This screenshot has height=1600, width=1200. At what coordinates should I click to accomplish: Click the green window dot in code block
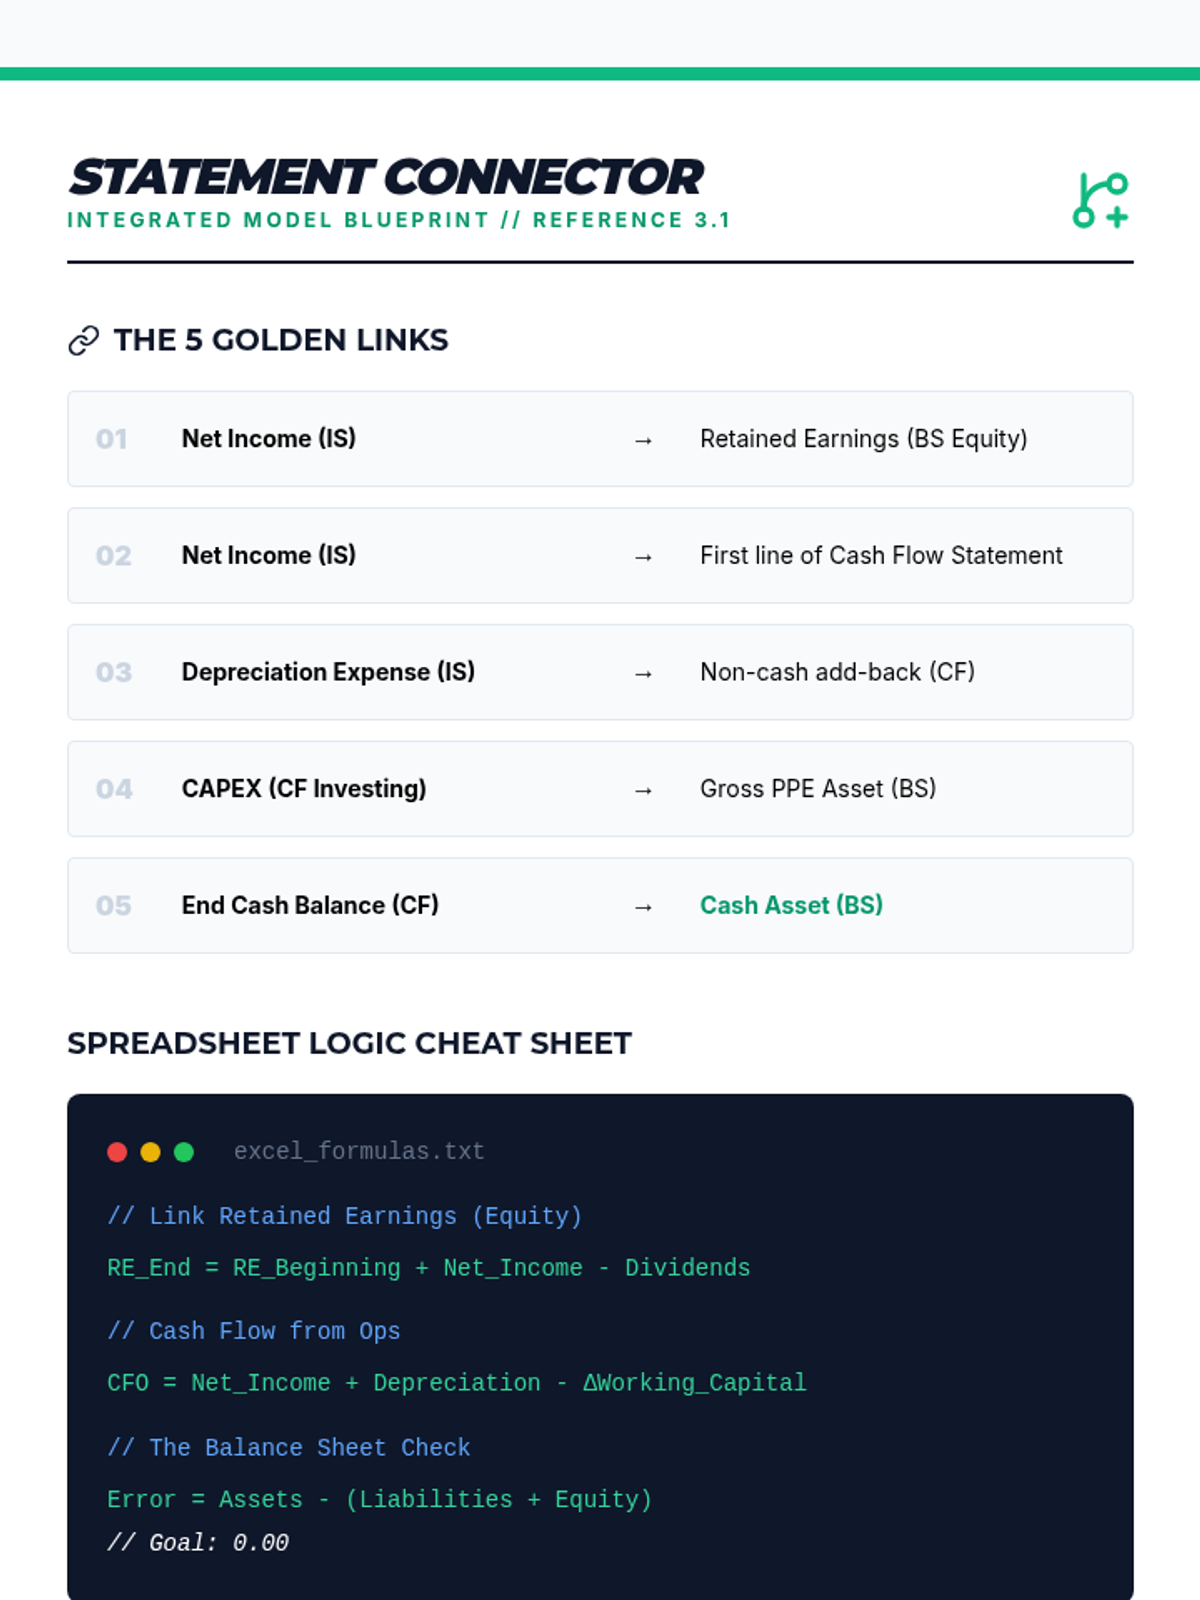184,1152
